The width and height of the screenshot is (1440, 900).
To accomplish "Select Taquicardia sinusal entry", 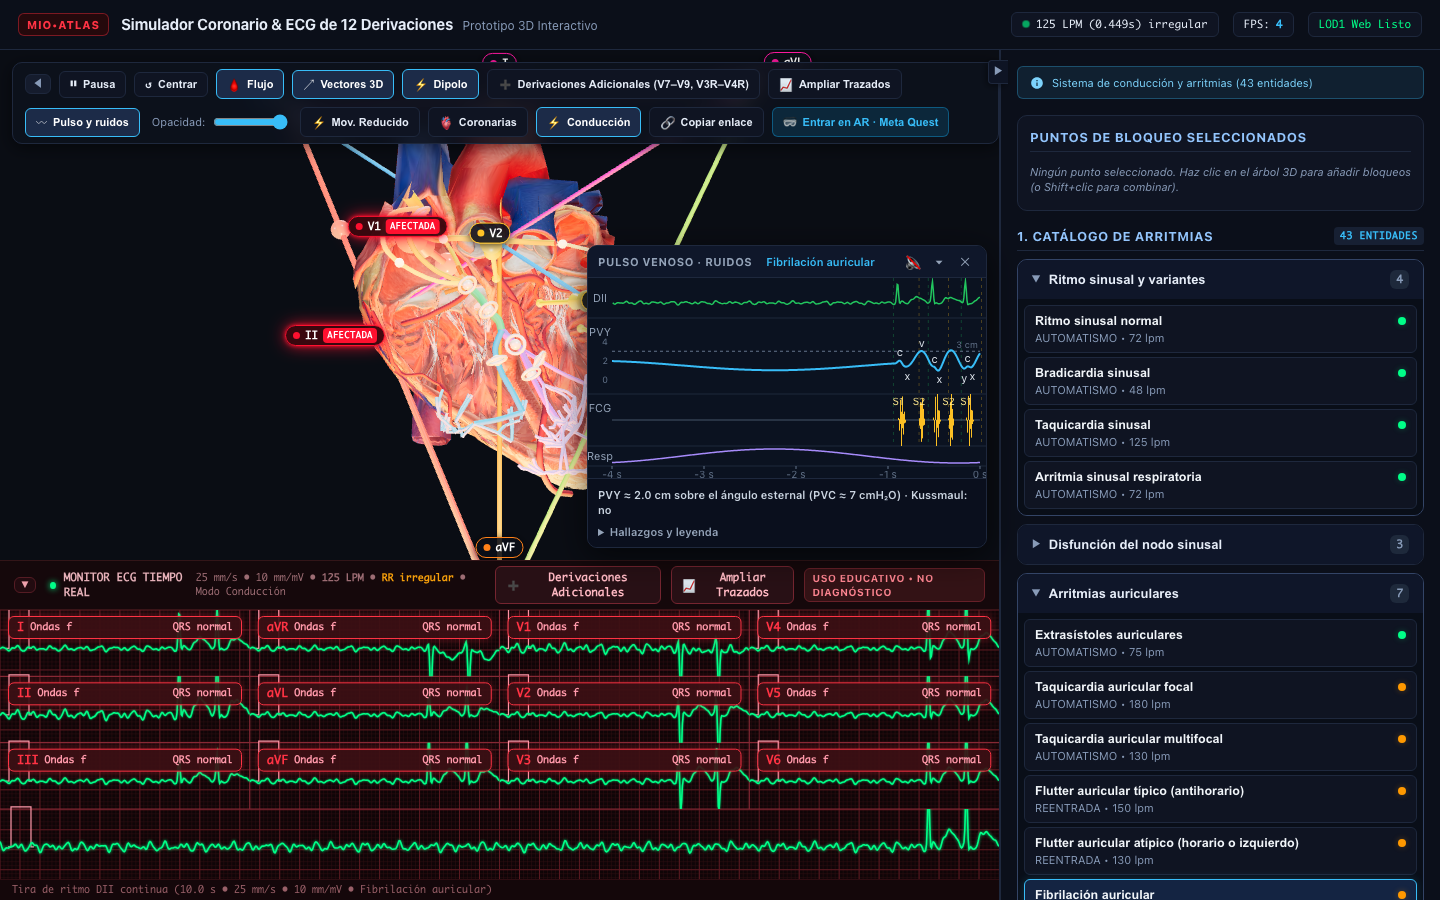I will click(x=1220, y=433).
